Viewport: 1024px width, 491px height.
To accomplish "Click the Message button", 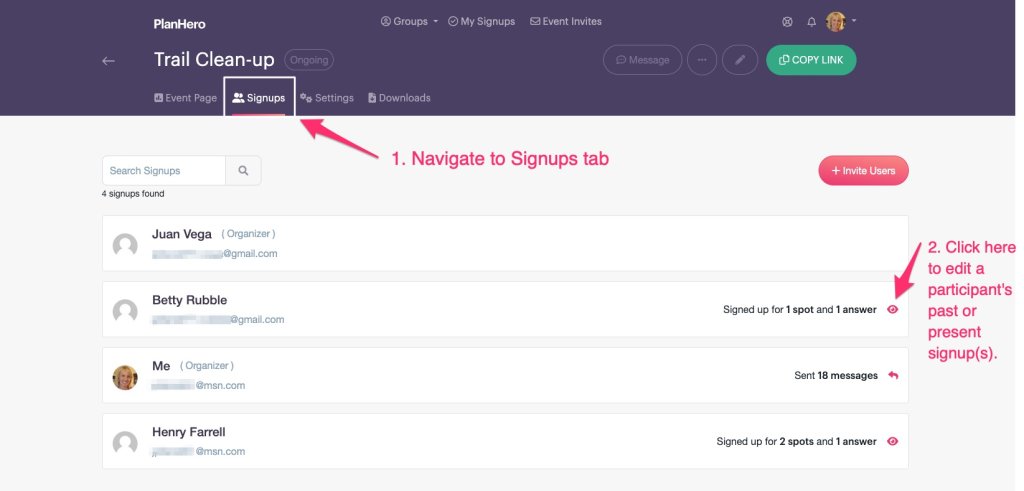I will (642, 60).
